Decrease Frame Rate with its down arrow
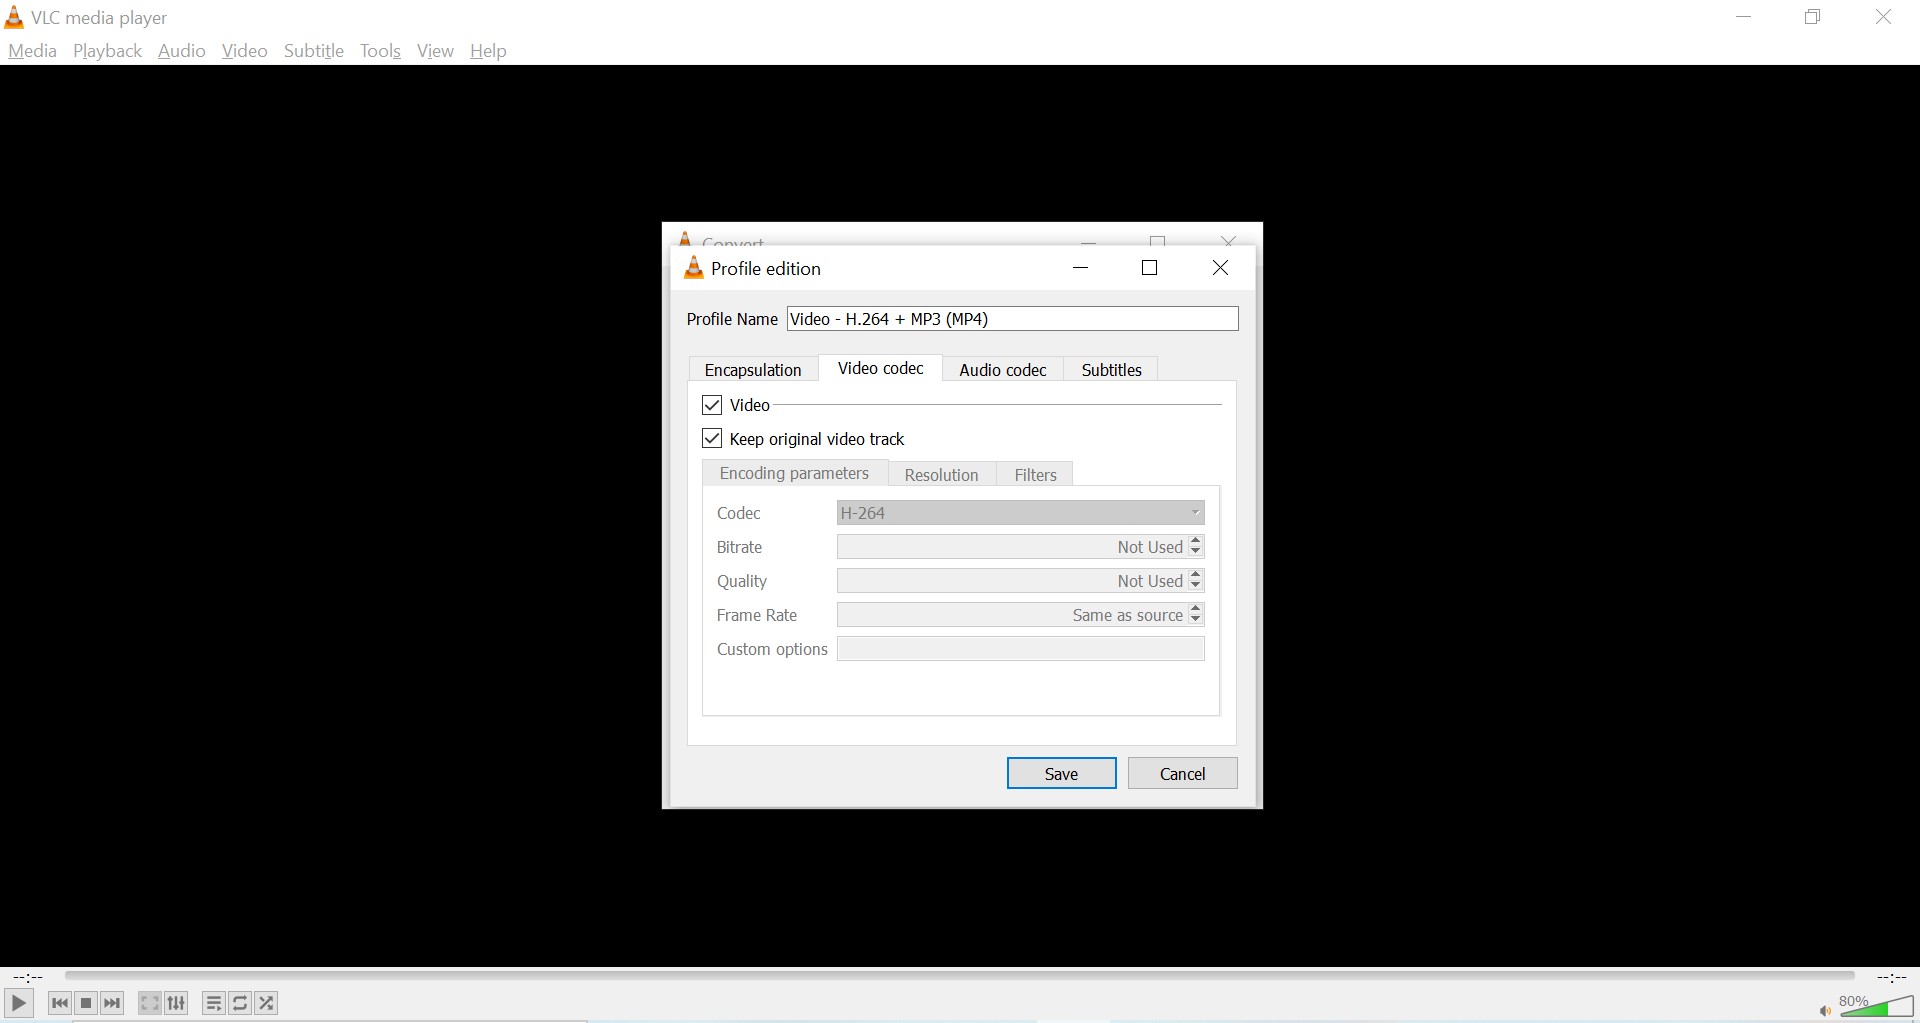Screen dimensions: 1920x1023 click(x=1195, y=620)
